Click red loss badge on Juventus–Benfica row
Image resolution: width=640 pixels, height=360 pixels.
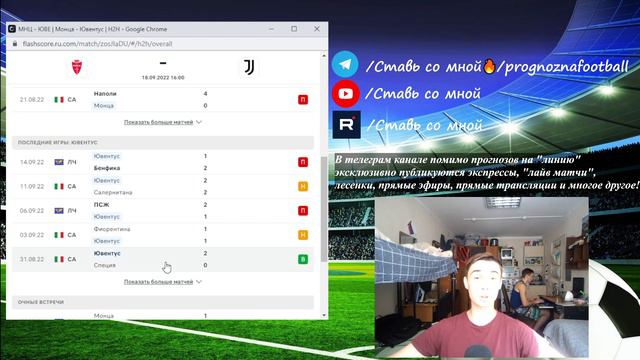[303, 162]
